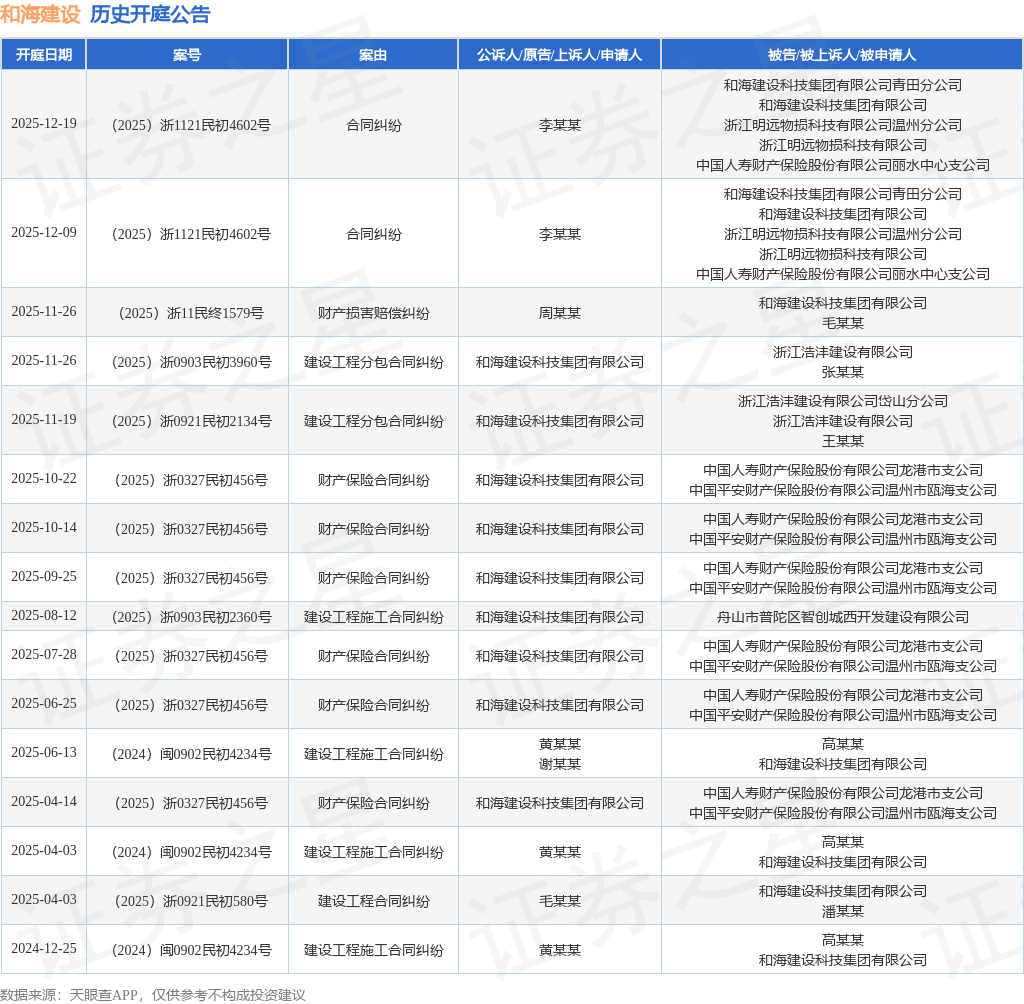This screenshot has height=1004, width=1024.
Task: Click case number (2025)浙0921民初580号
Action: [x=191, y=901]
